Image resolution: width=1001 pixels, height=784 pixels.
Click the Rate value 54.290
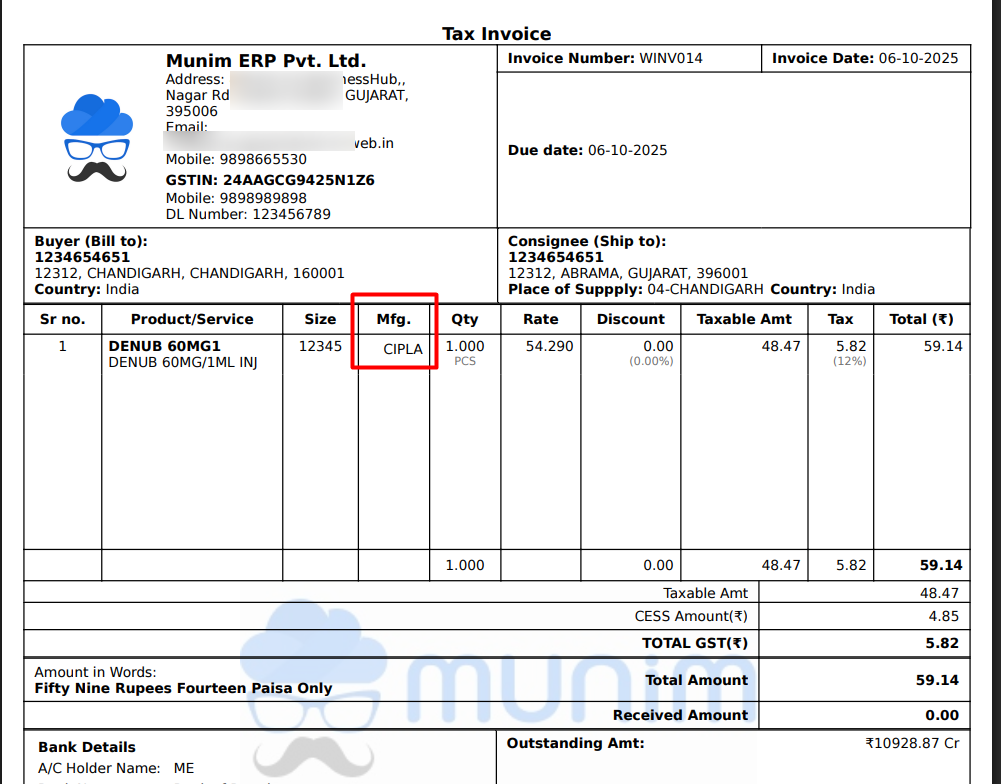tap(550, 346)
